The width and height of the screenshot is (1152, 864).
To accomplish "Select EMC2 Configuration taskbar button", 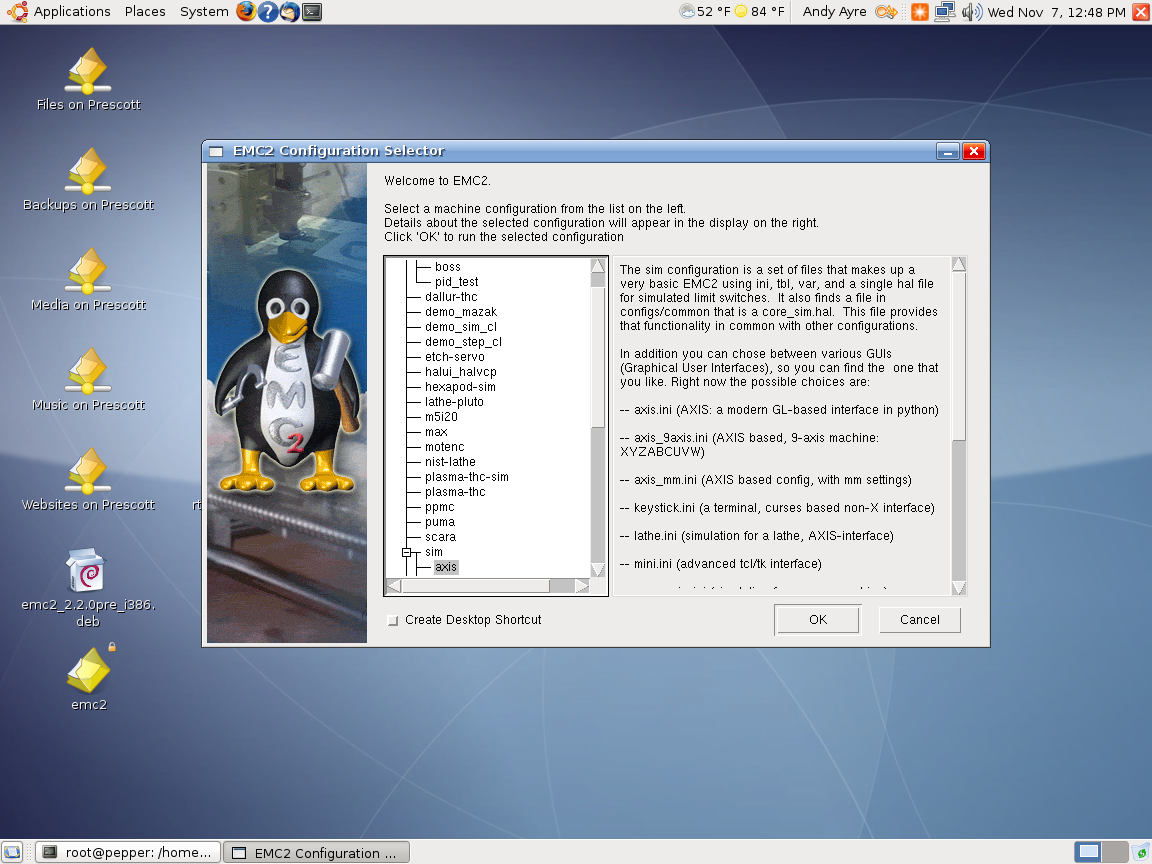I will (317, 852).
